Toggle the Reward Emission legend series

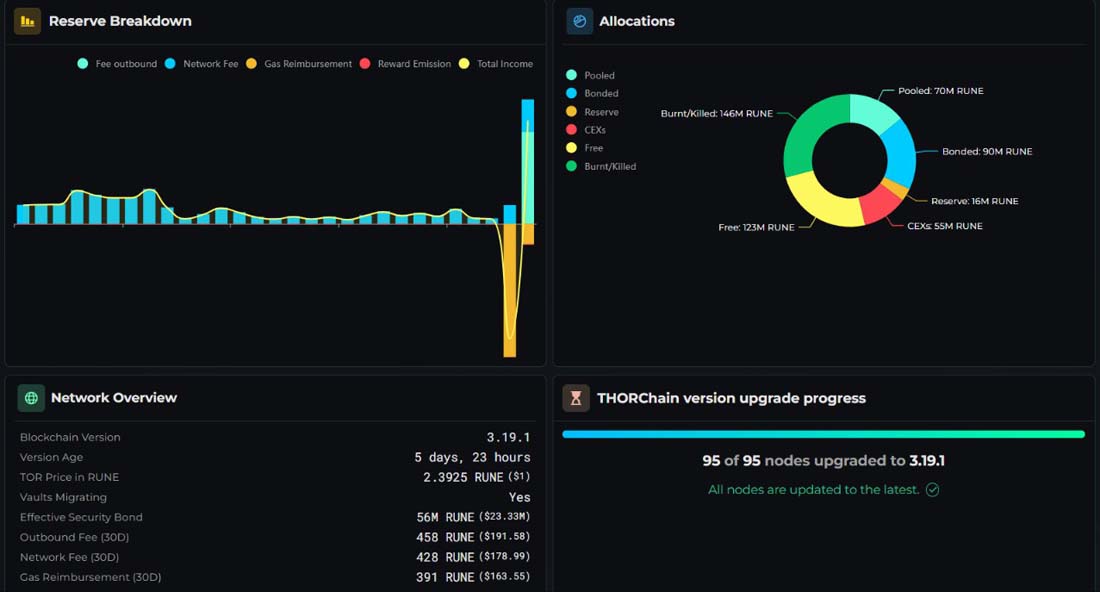click(405, 64)
